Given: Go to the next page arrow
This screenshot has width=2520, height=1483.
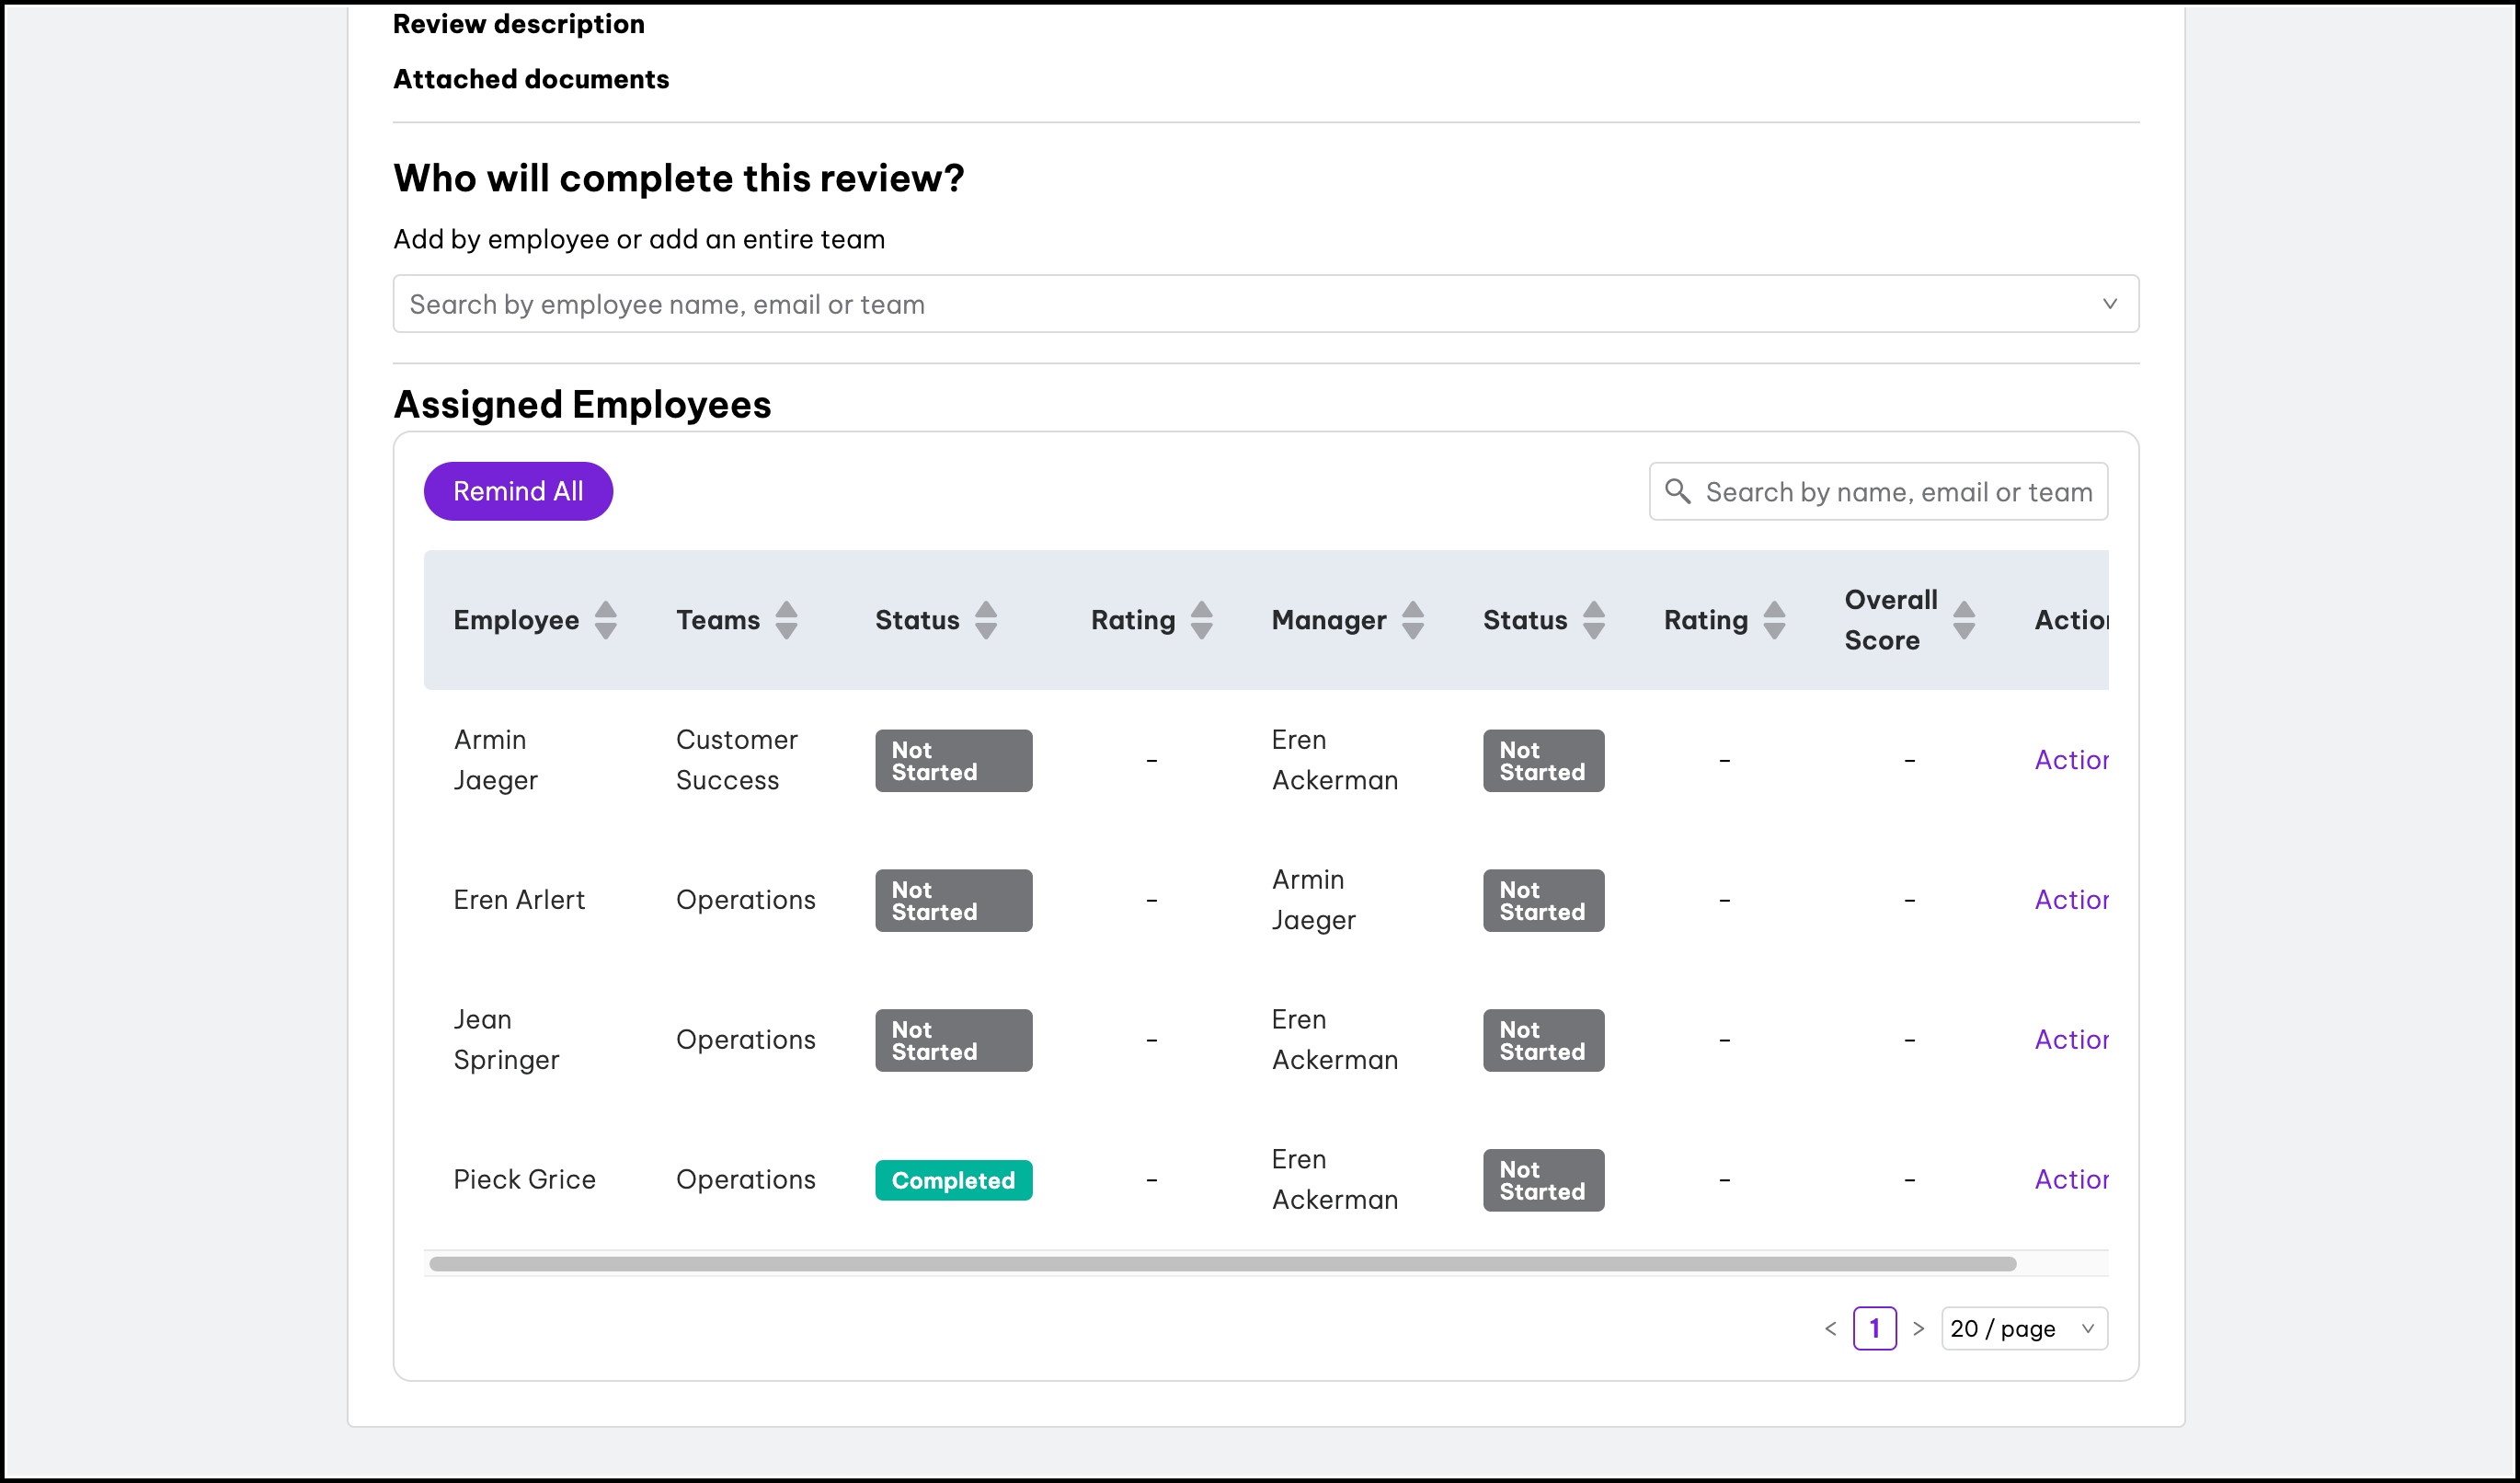Looking at the screenshot, I should [x=1918, y=1328].
